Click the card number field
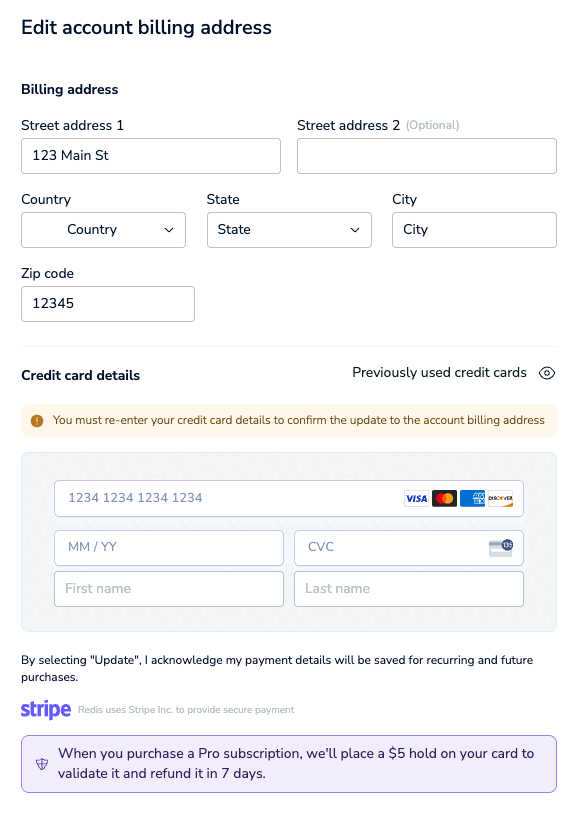 (289, 498)
